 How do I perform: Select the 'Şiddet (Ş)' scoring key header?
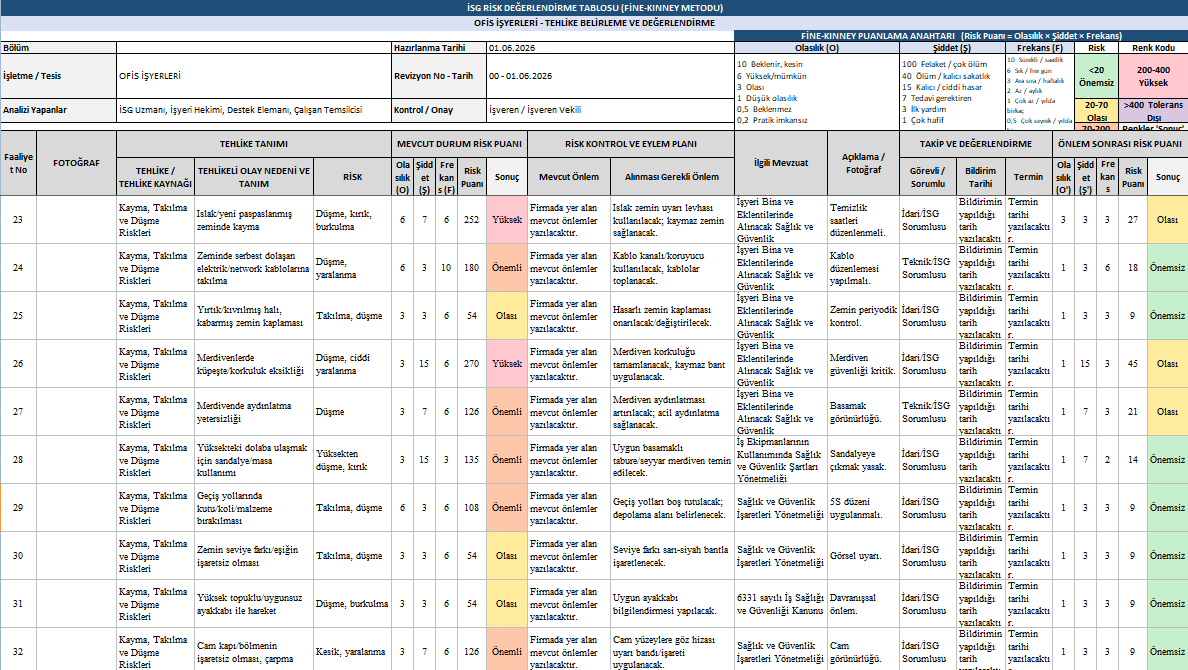(x=952, y=48)
